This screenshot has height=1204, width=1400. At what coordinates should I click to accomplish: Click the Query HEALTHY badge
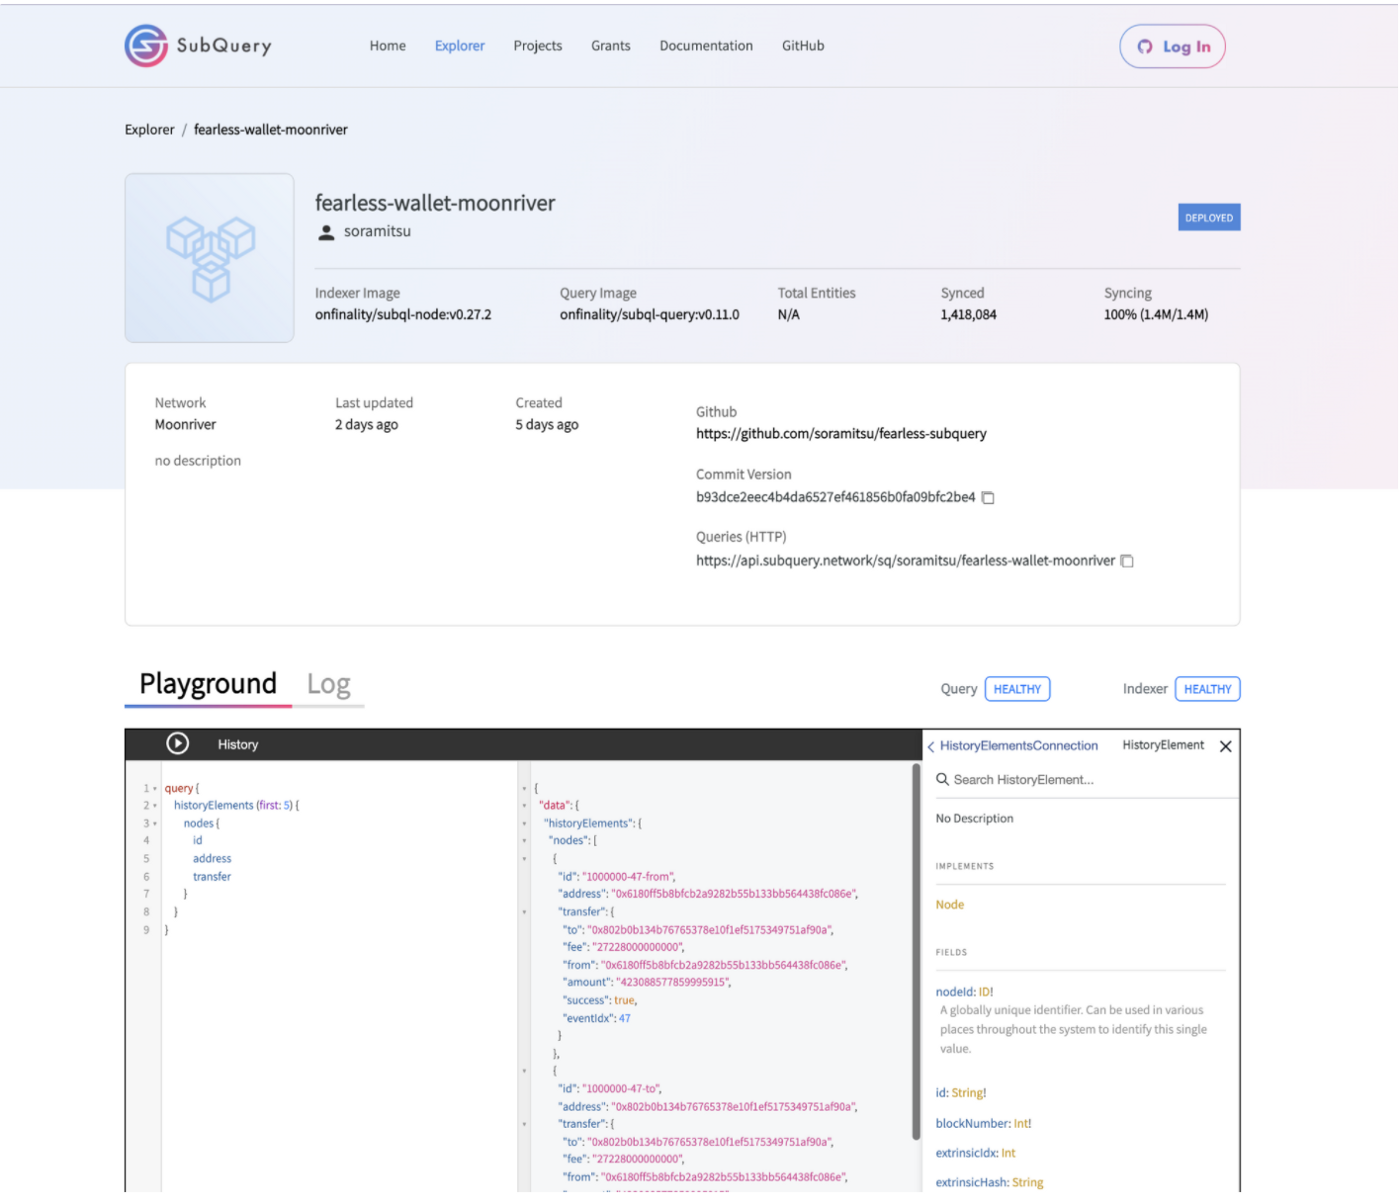point(1017,689)
